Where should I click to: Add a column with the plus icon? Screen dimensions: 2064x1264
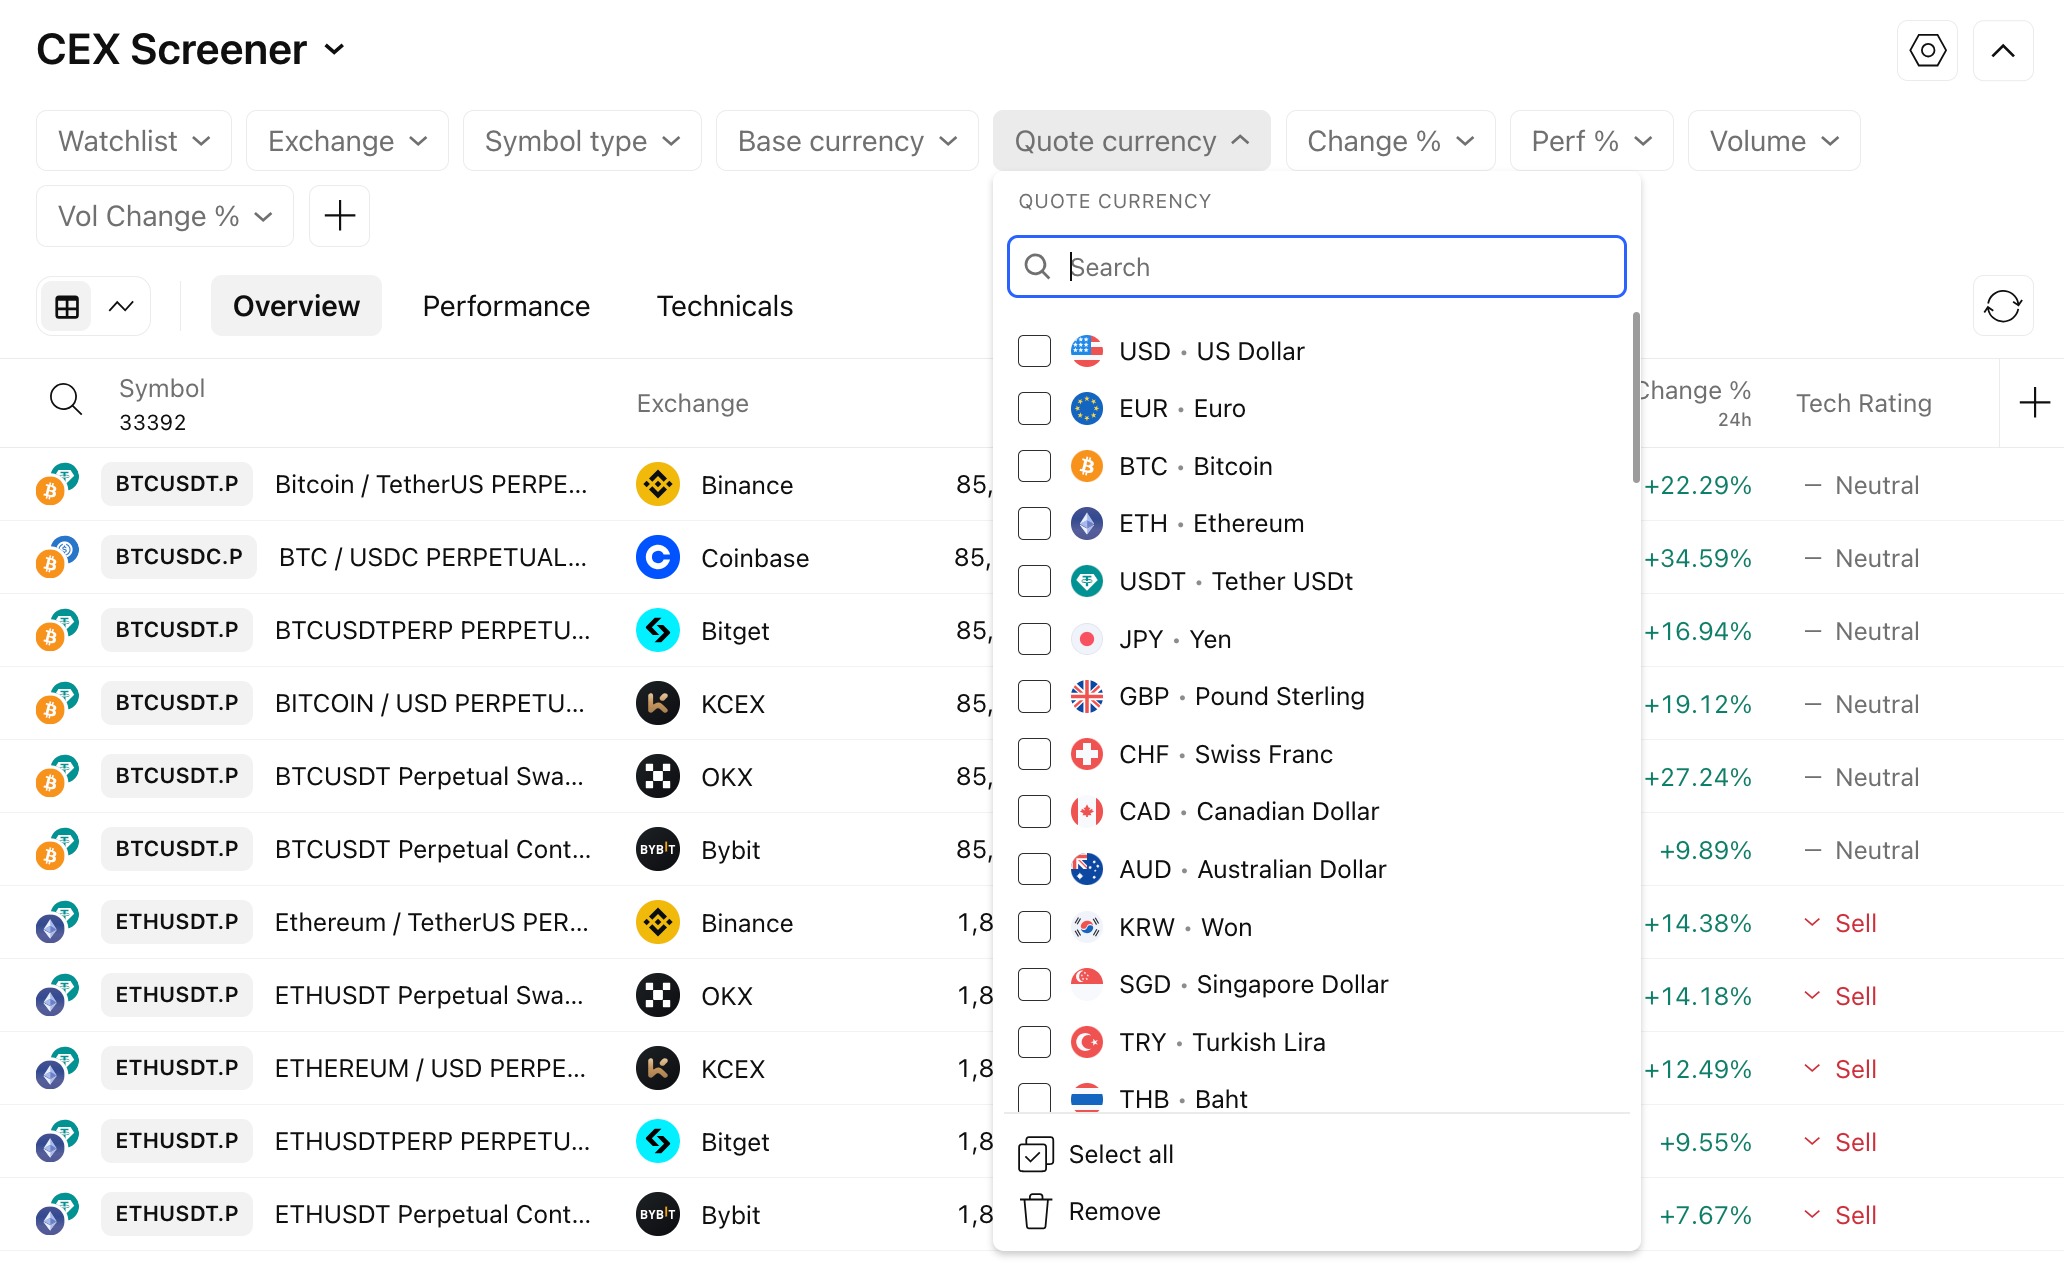click(x=2034, y=403)
